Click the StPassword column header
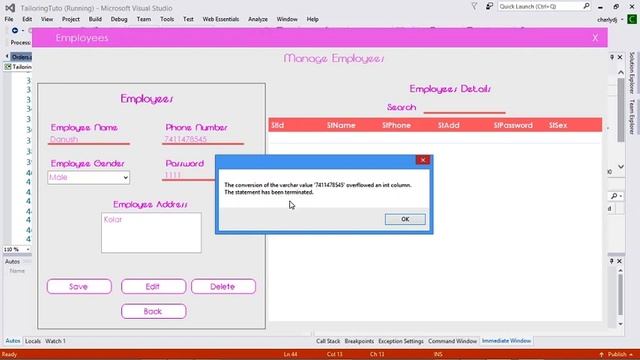This screenshot has height=360, width=640. coord(513,125)
